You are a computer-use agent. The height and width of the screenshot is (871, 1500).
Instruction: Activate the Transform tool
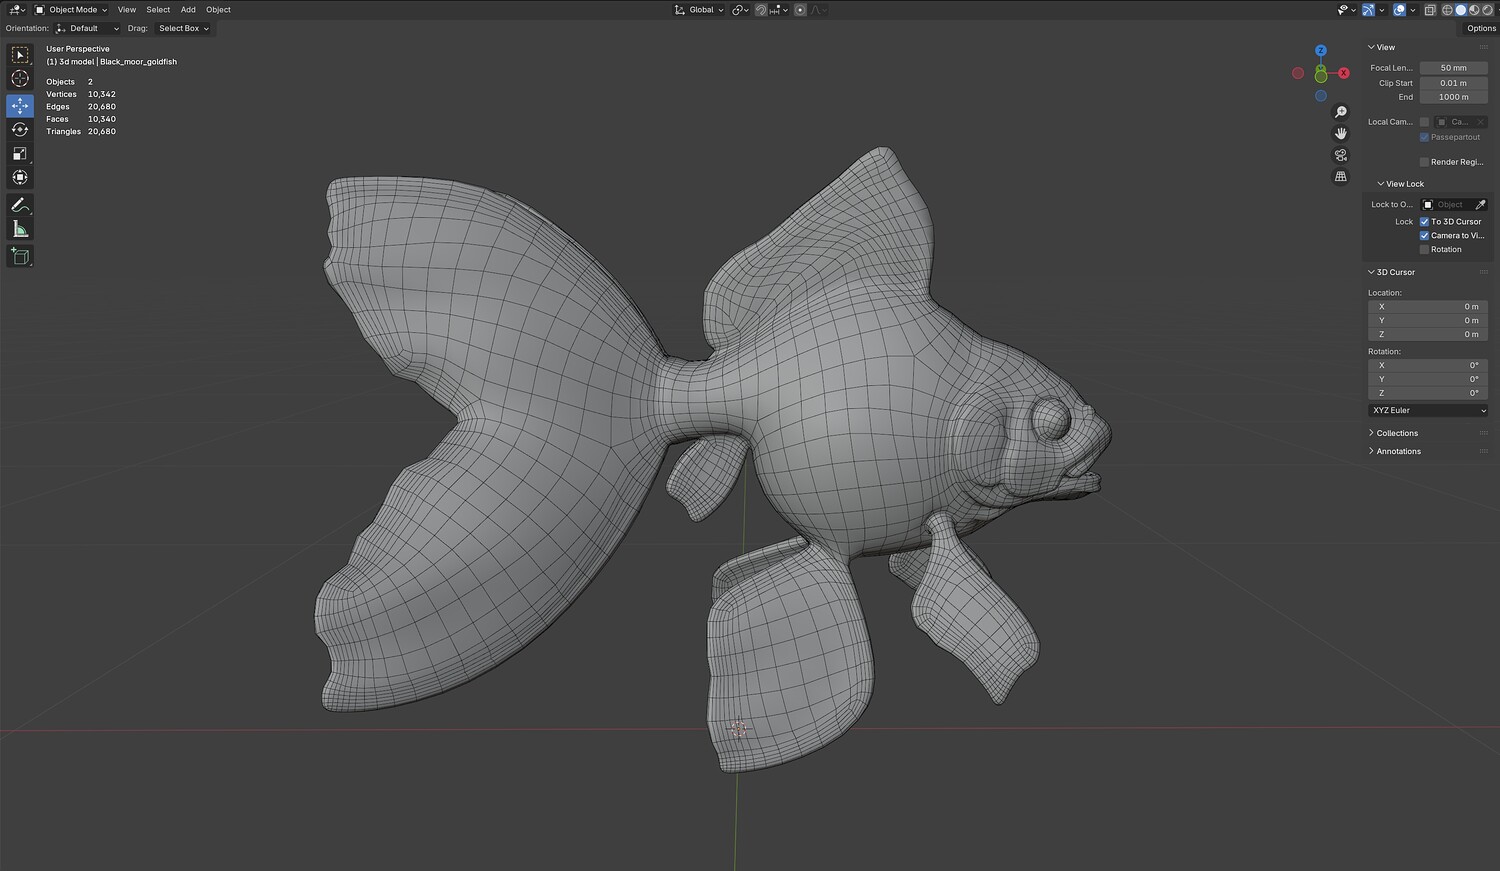(x=20, y=177)
